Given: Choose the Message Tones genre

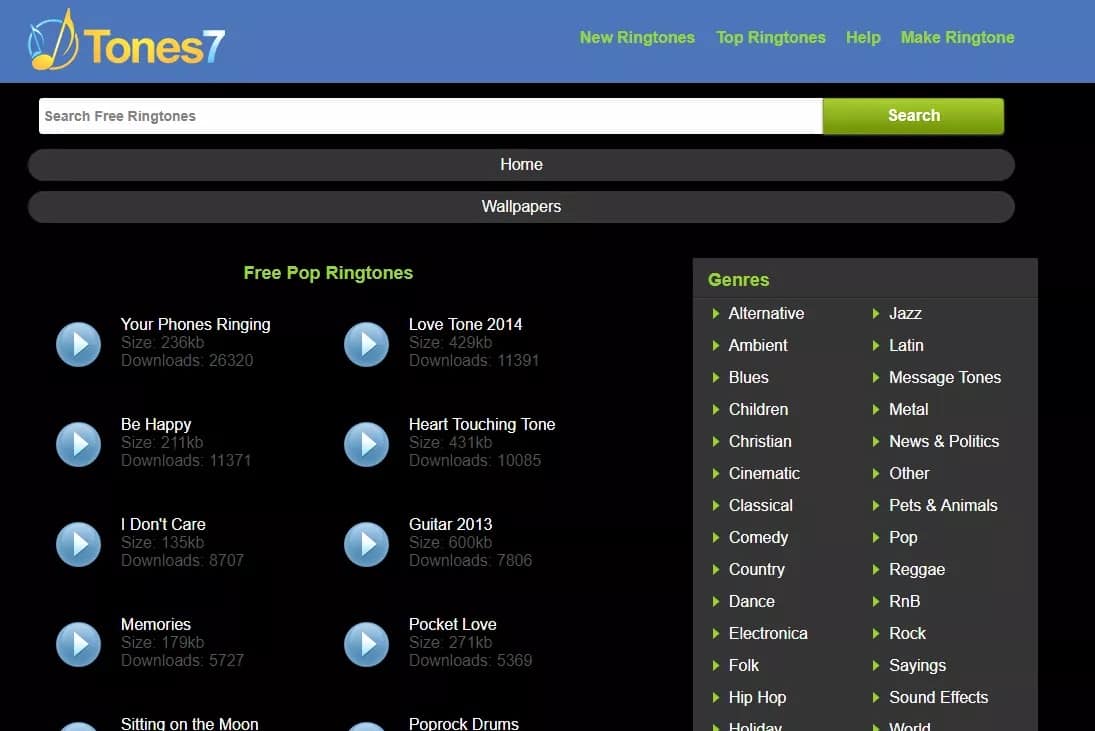Looking at the screenshot, I should click(944, 378).
